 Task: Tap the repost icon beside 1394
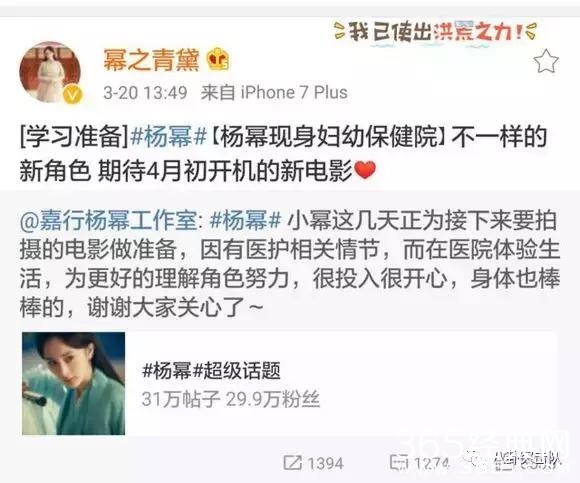(292, 463)
